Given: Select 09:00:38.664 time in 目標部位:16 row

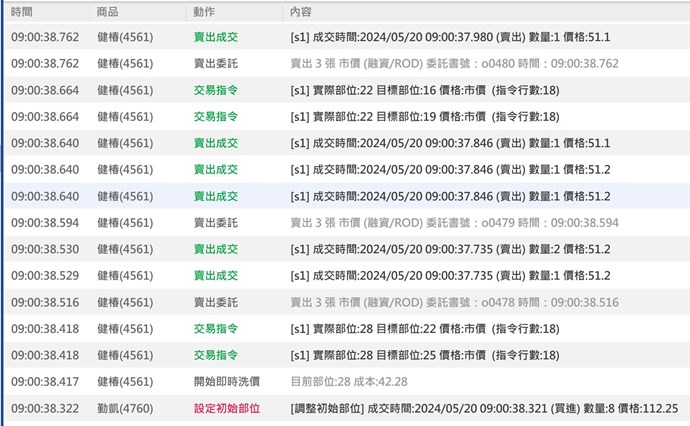Looking at the screenshot, I should (45, 90).
